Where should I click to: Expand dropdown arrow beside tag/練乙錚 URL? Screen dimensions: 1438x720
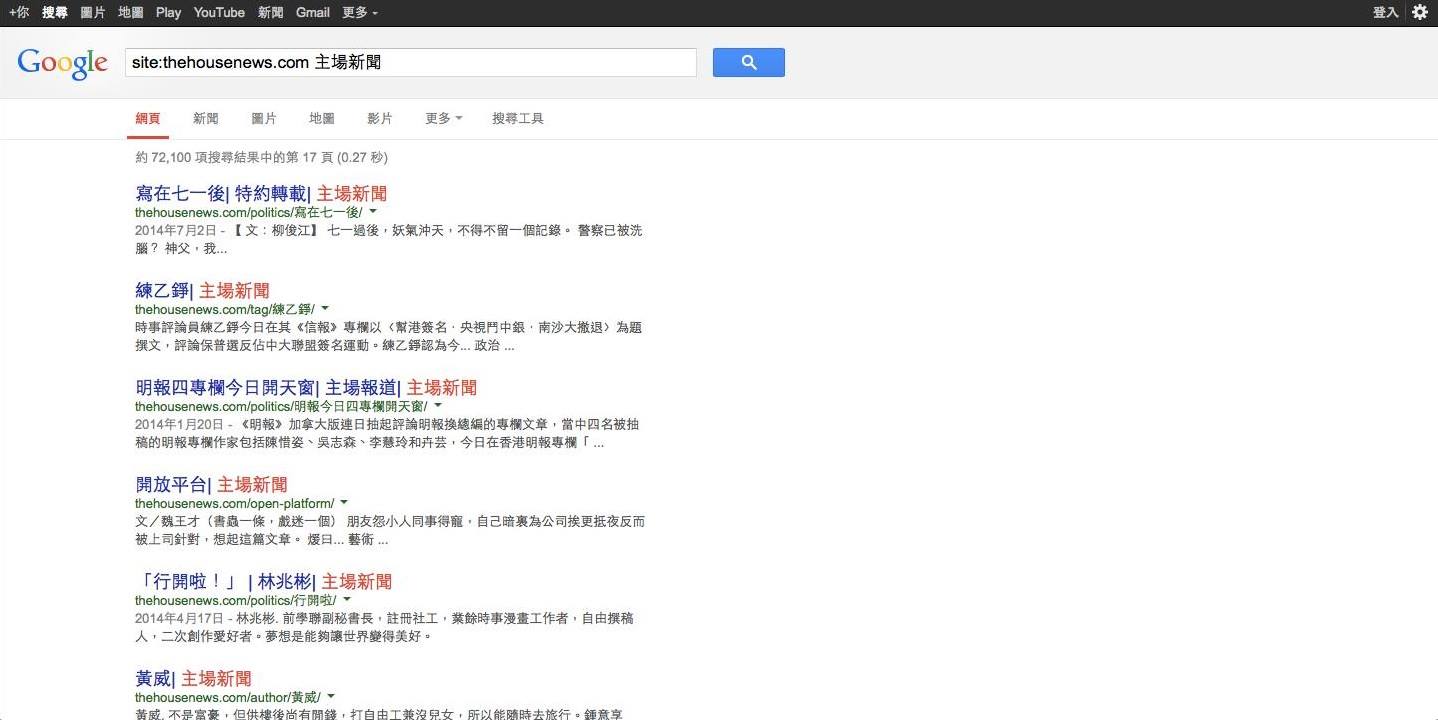coord(325,309)
